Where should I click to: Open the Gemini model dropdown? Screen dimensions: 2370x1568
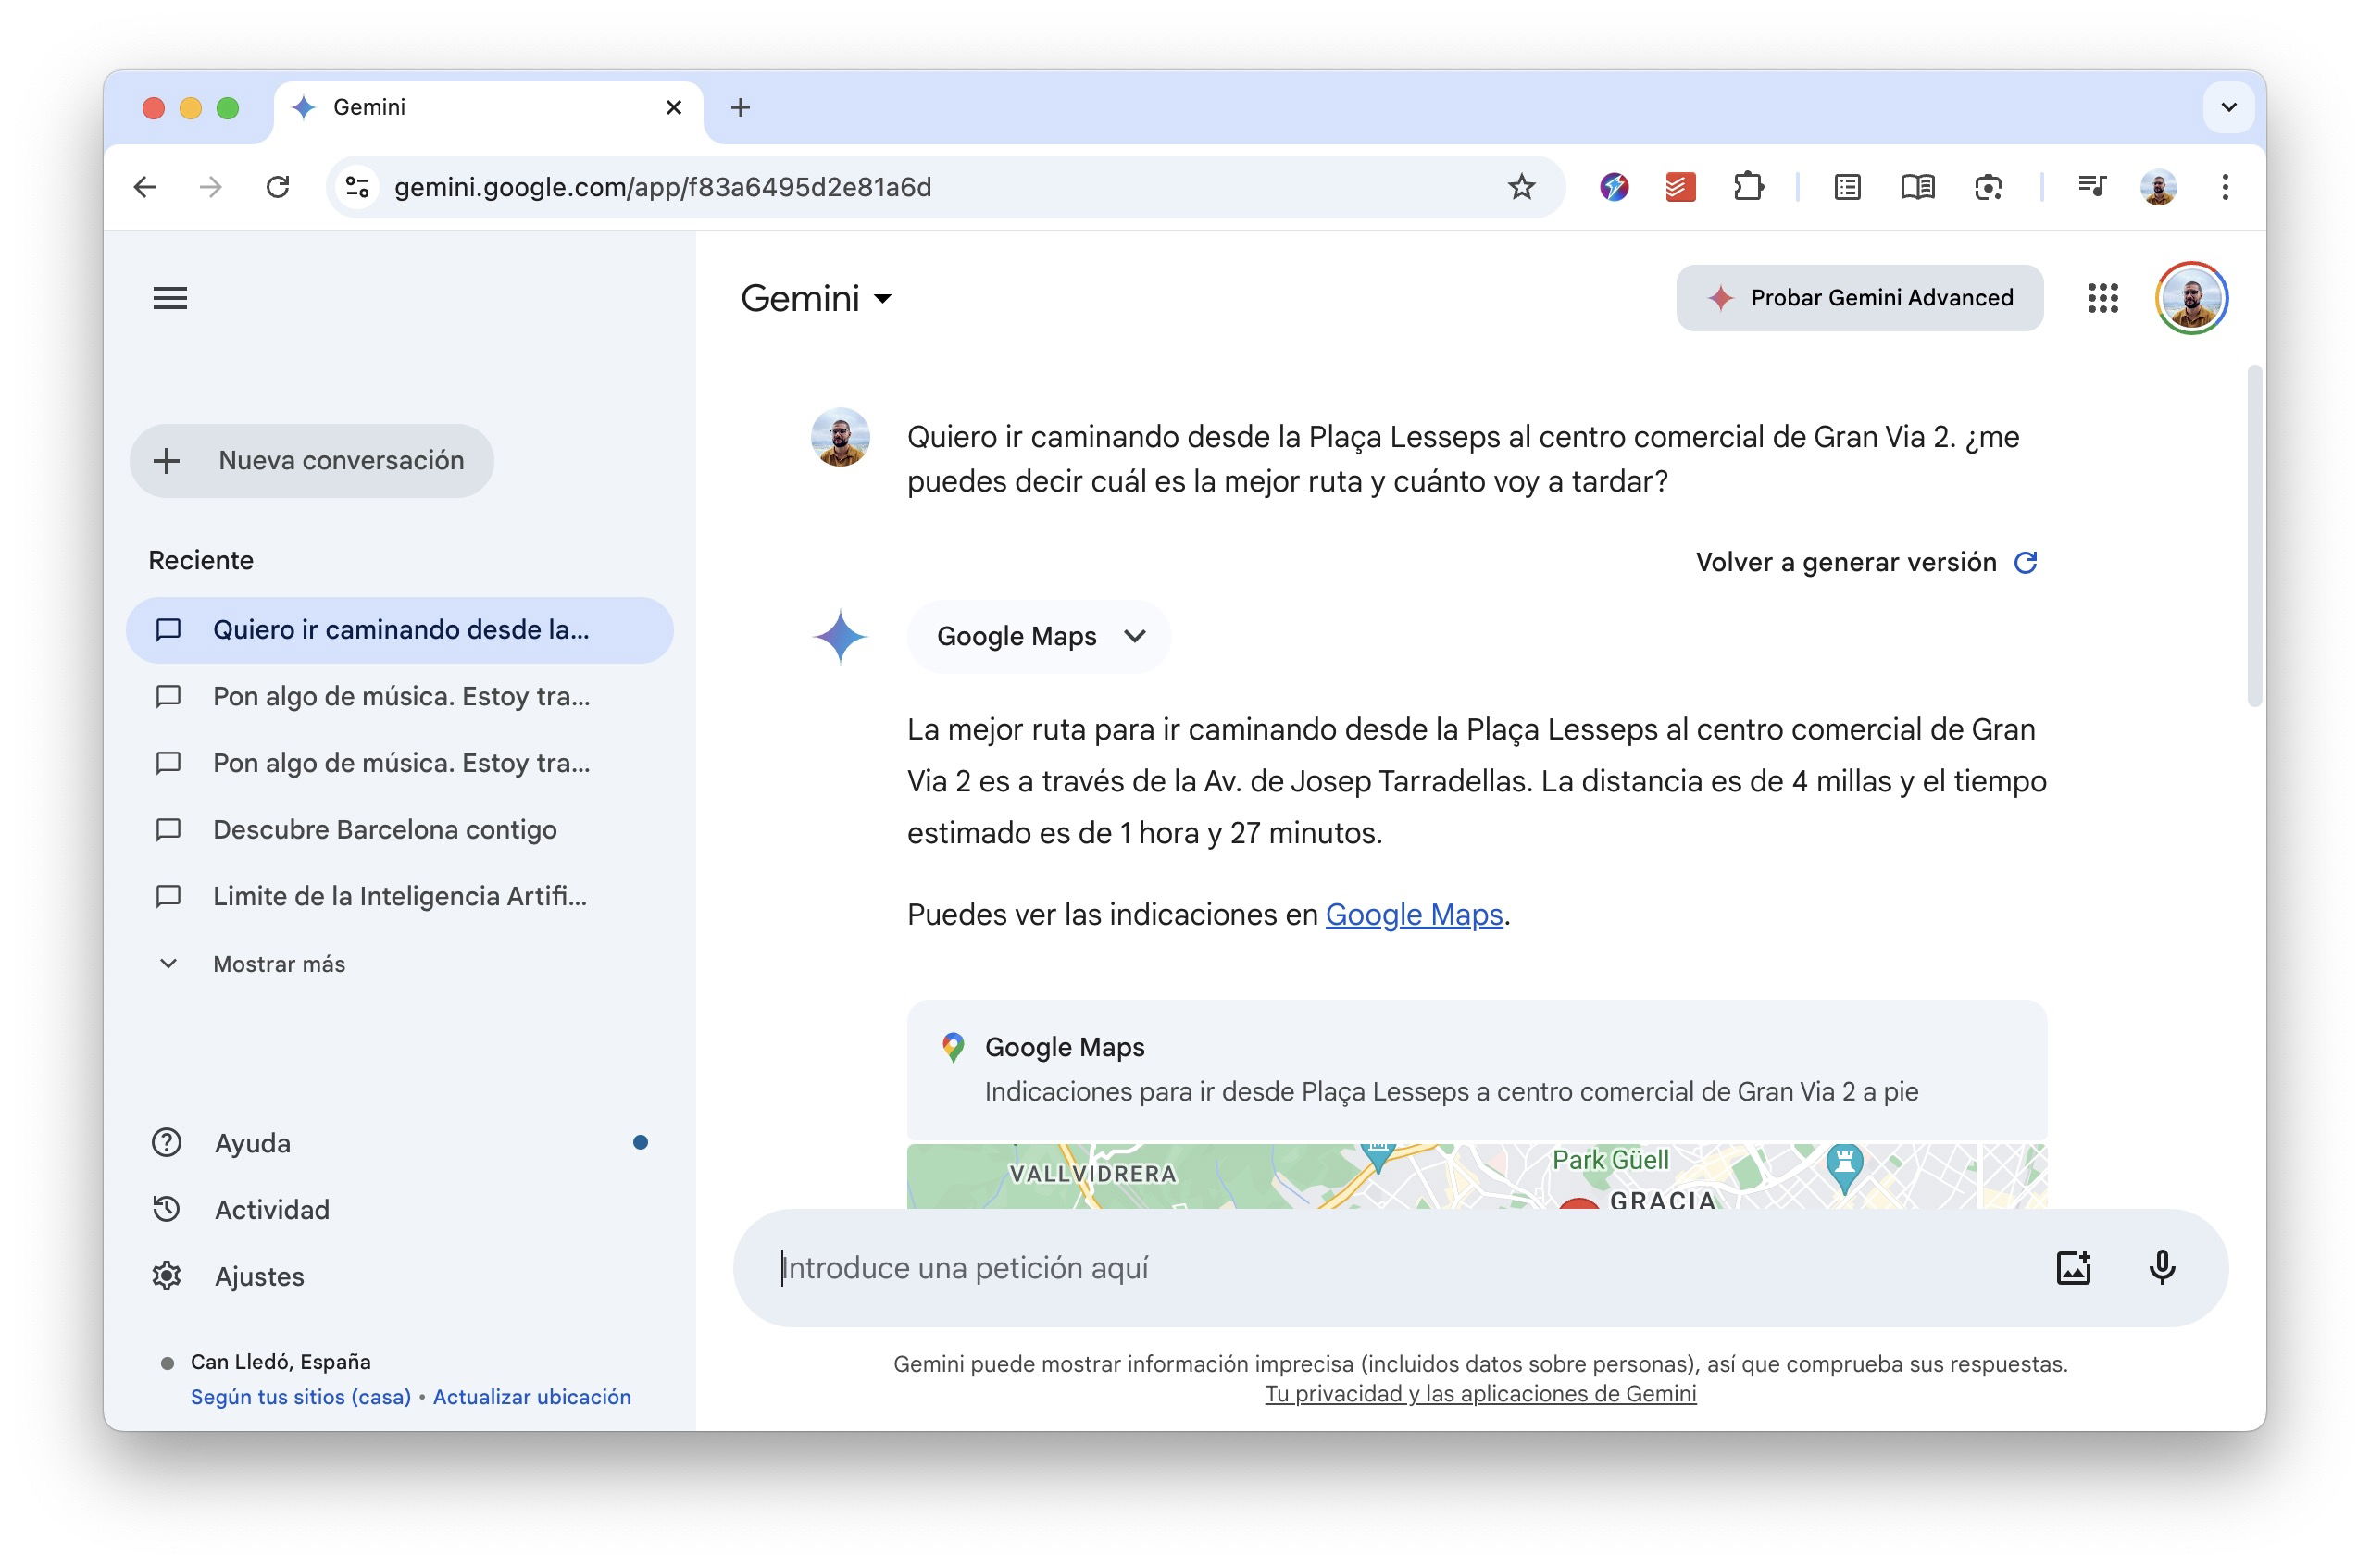(816, 298)
